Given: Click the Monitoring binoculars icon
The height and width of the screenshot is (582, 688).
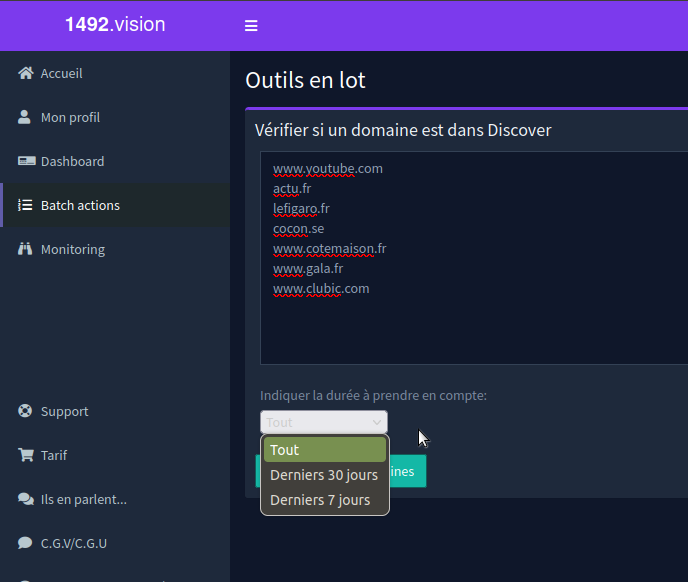Looking at the screenshot, I should 25,249.
